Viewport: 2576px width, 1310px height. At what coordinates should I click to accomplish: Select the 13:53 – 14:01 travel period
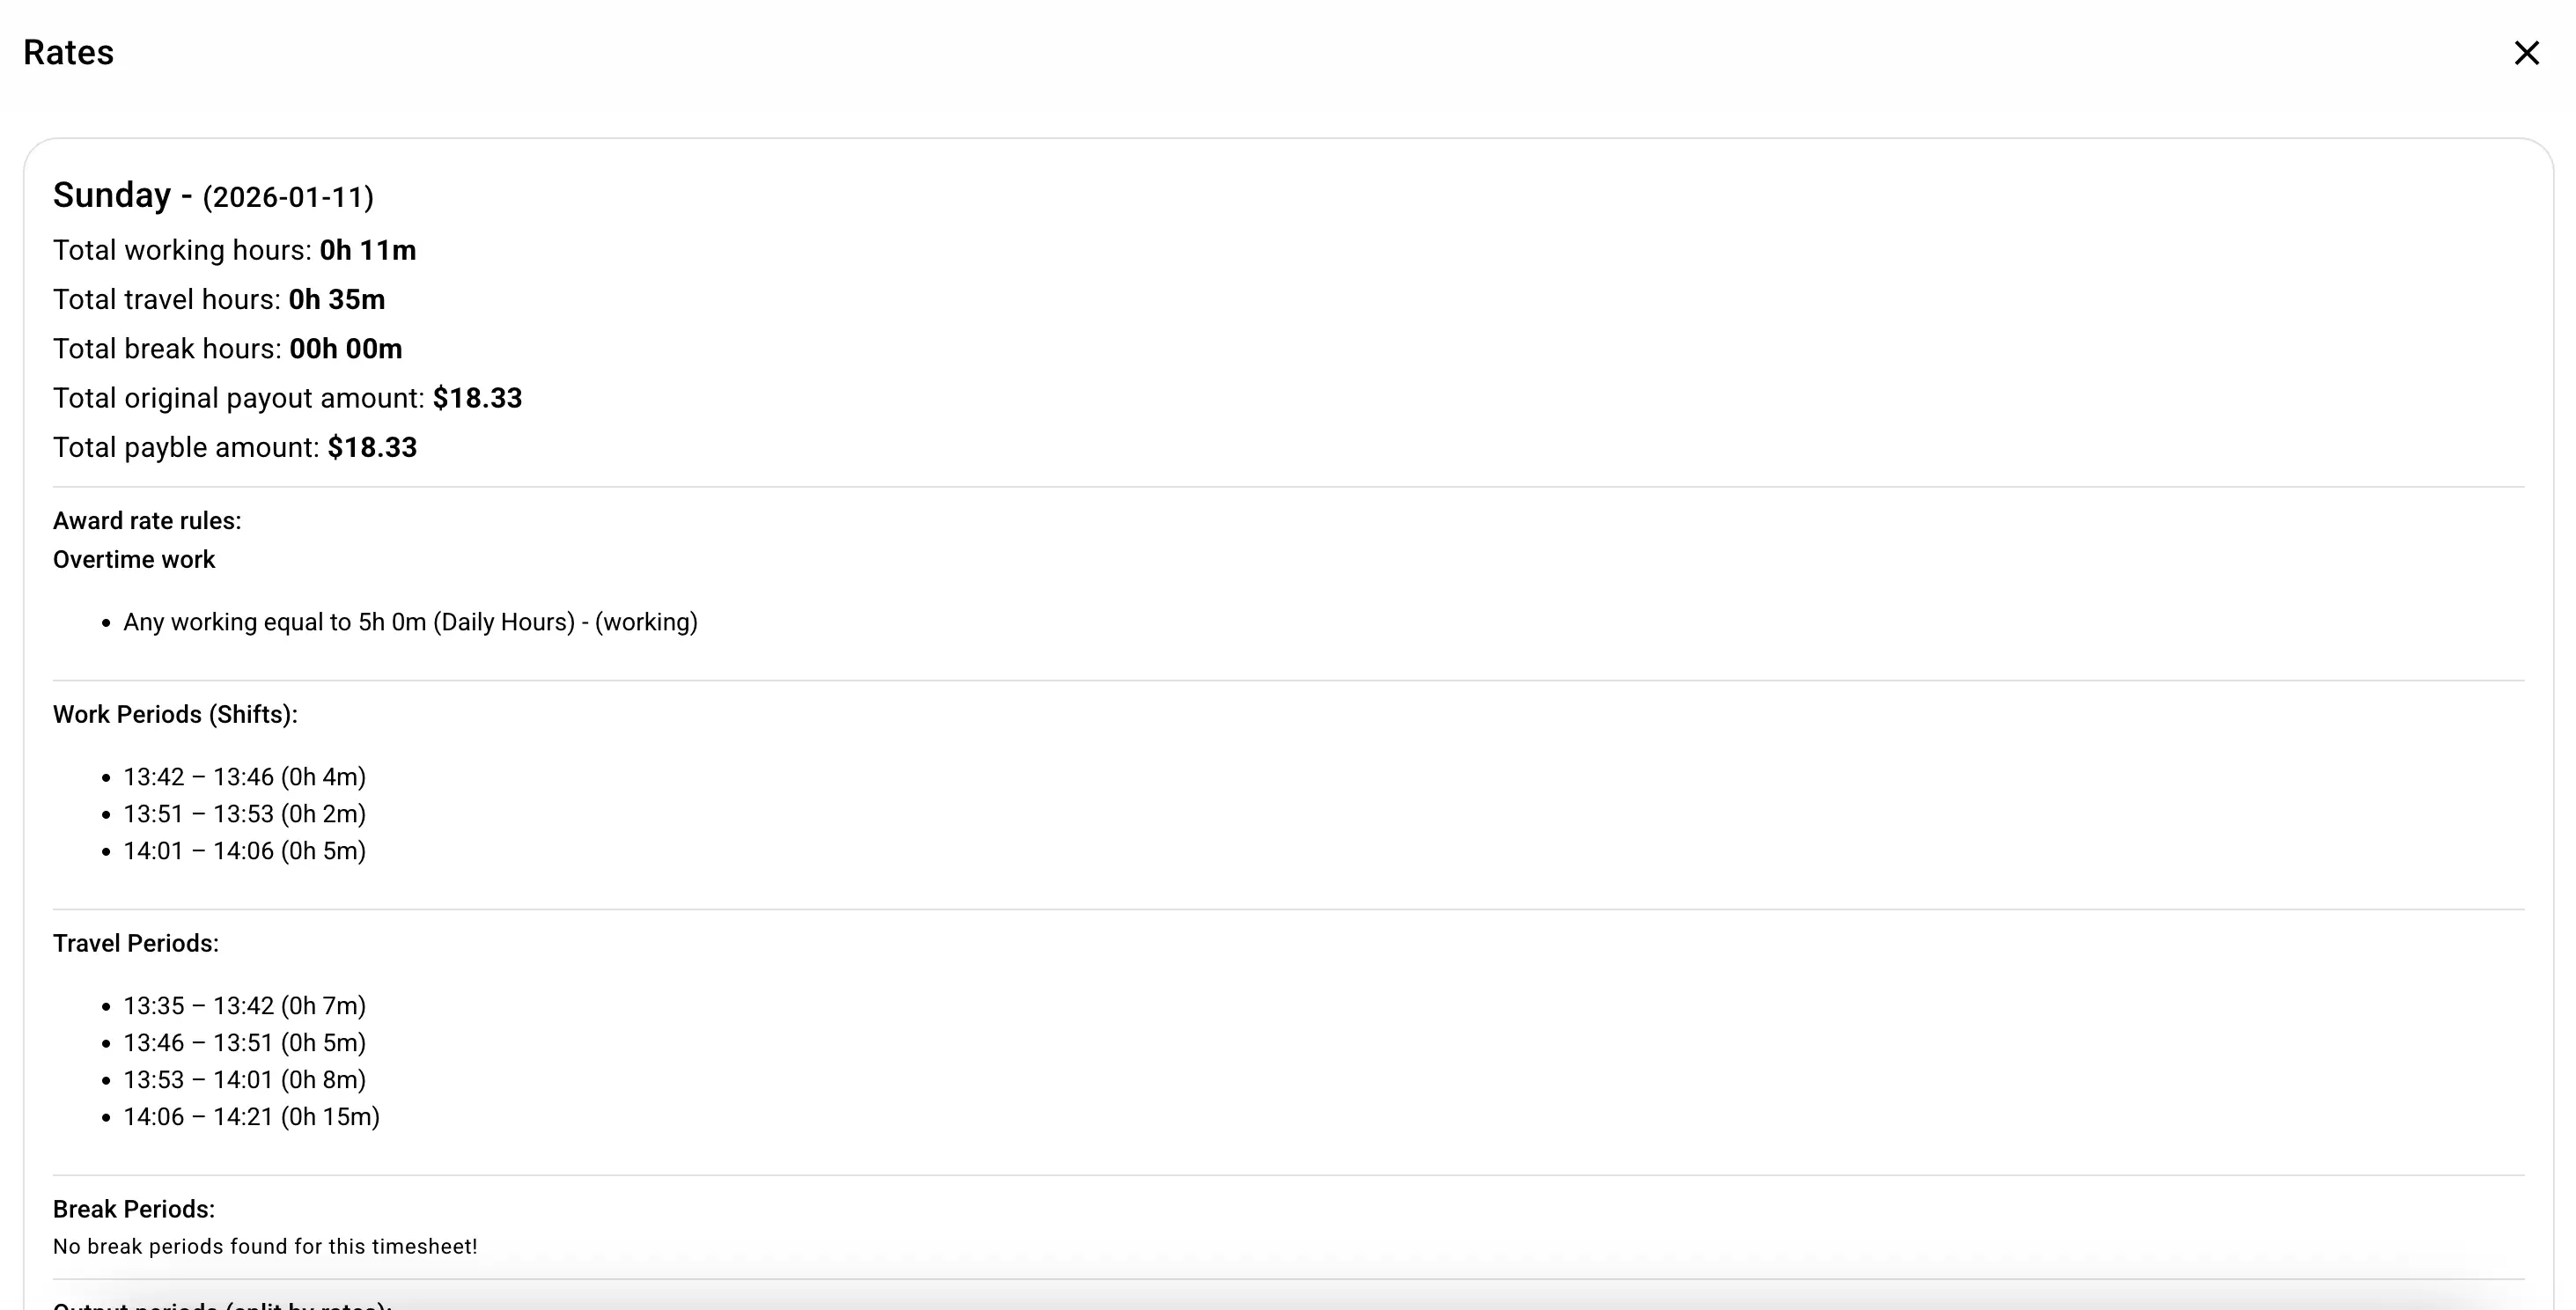[x=244, y=1080]
